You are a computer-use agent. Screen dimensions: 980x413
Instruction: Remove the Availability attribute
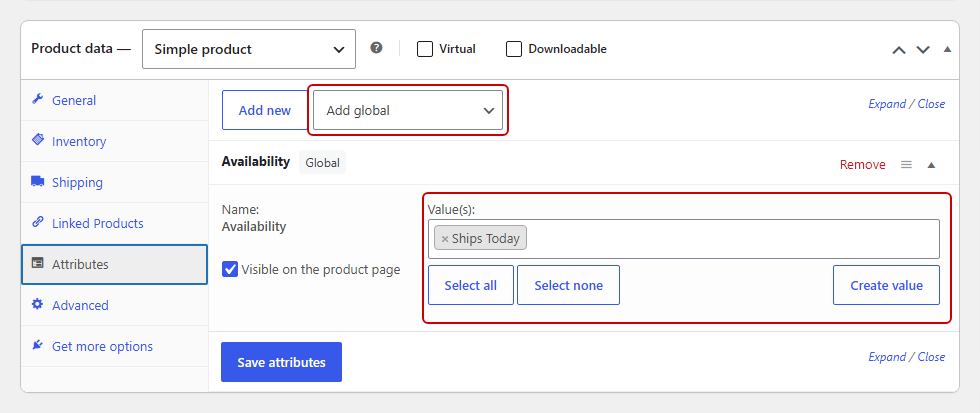[862, 165]
